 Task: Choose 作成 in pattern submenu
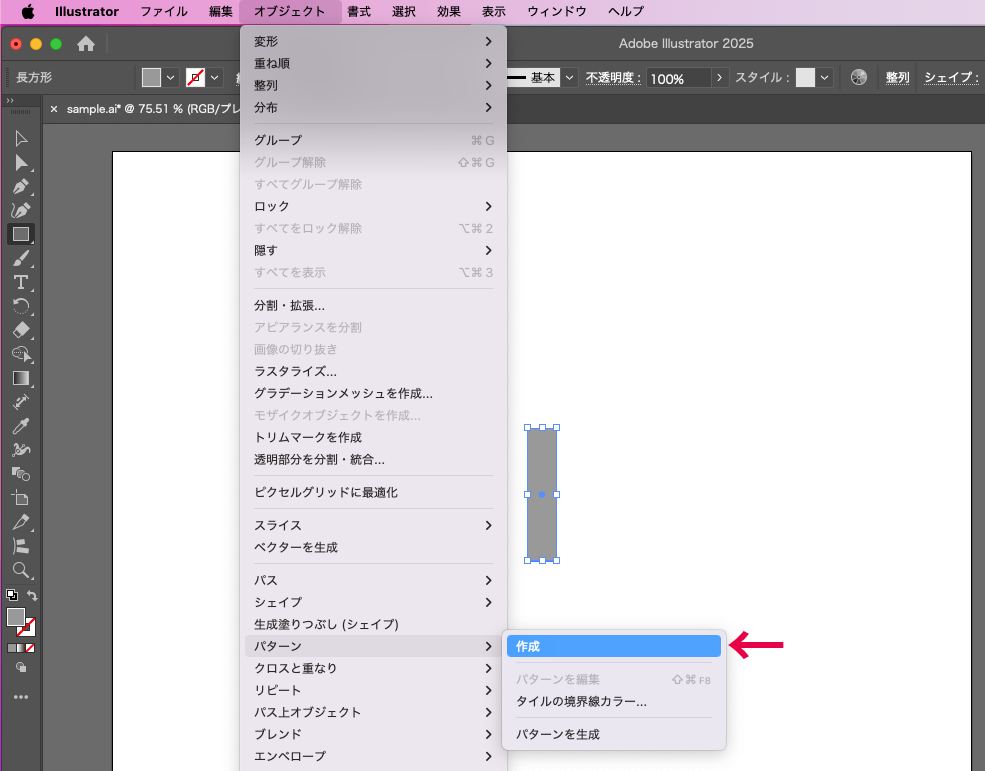(x=614, y=646)
